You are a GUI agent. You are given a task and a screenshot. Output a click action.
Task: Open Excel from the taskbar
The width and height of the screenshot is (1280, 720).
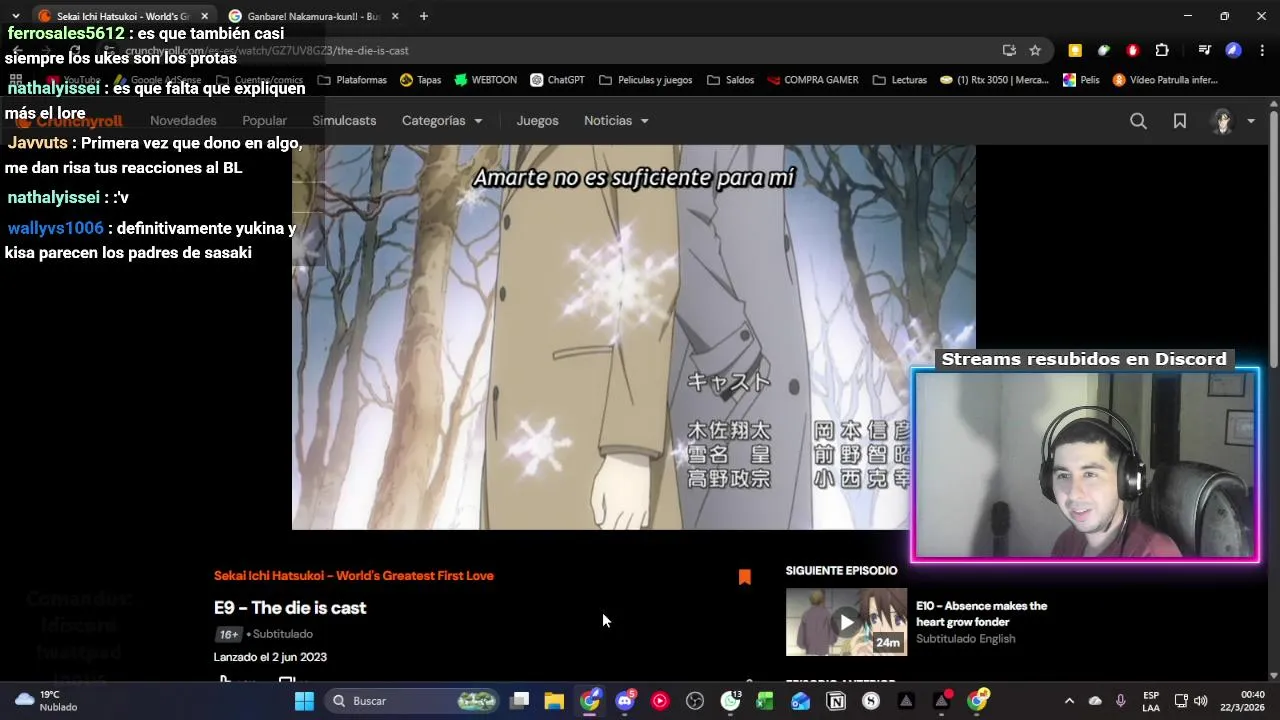(765, 701)
